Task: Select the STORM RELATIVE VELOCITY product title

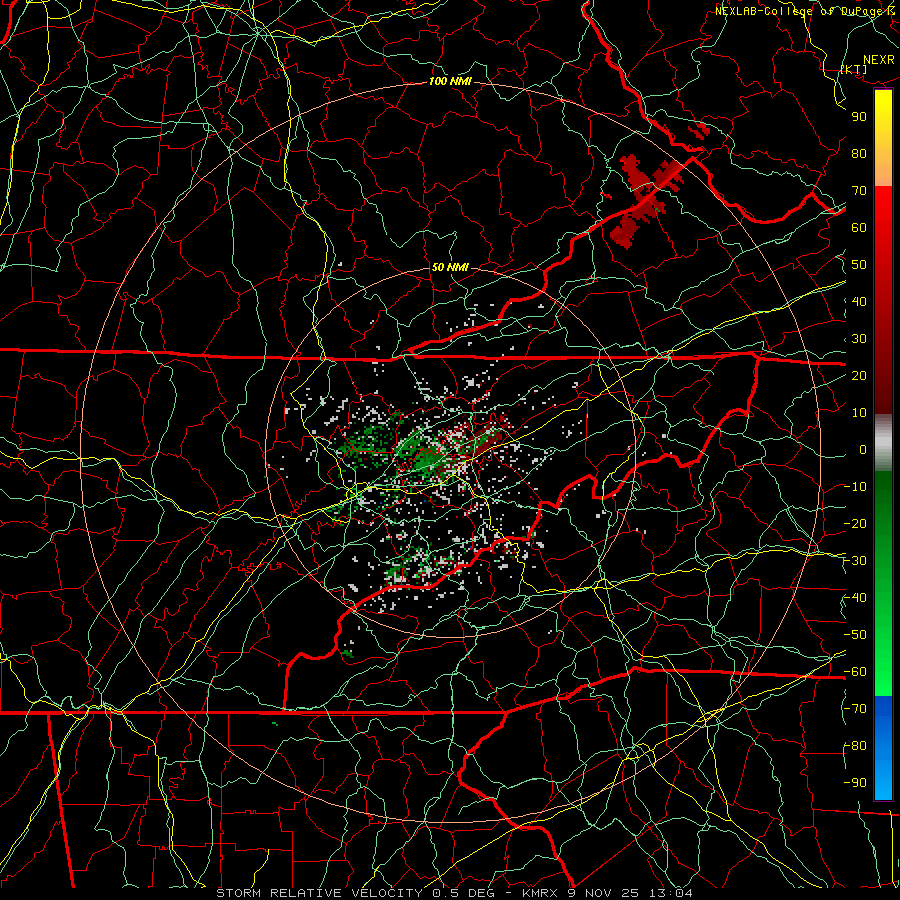Action: point(321,893)
